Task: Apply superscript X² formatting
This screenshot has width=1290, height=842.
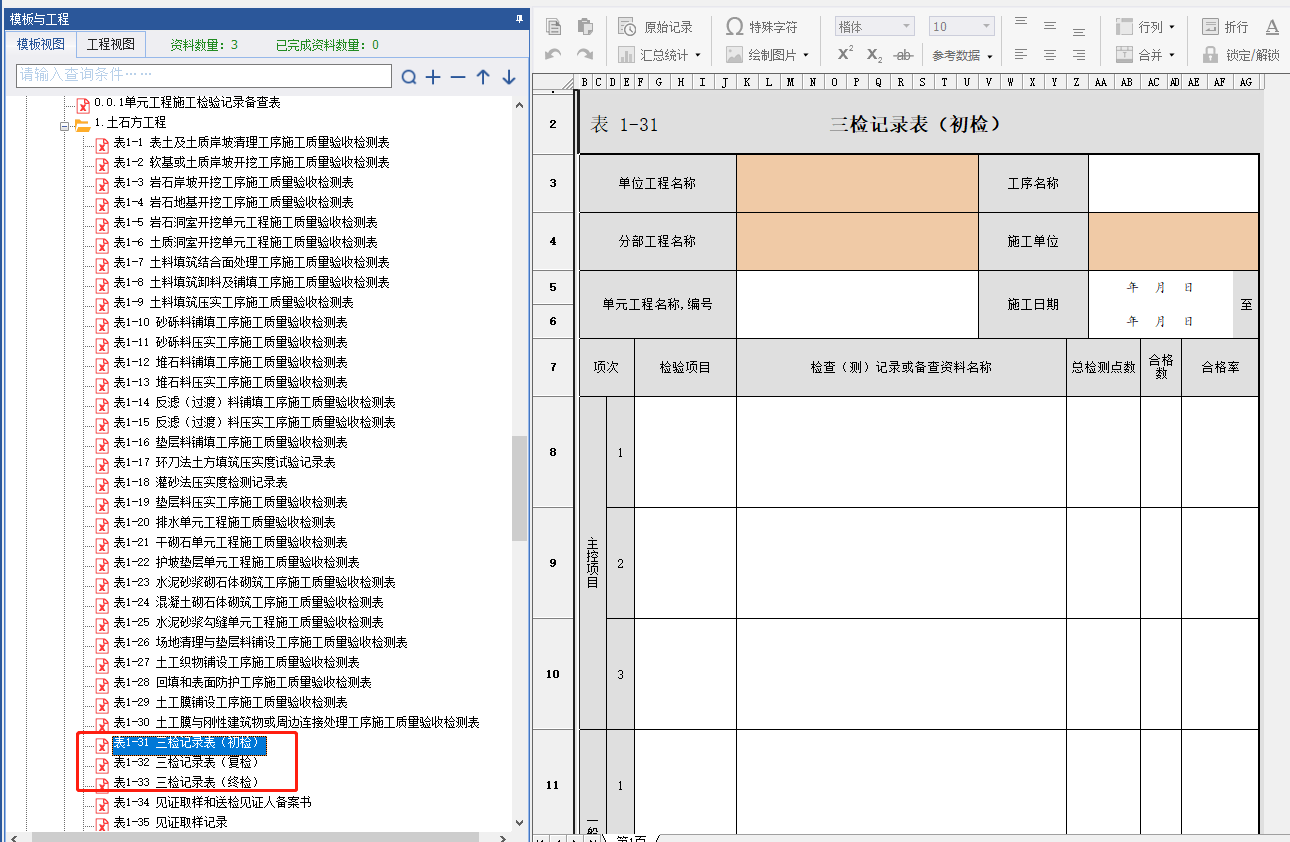Action: coord(845,54)
